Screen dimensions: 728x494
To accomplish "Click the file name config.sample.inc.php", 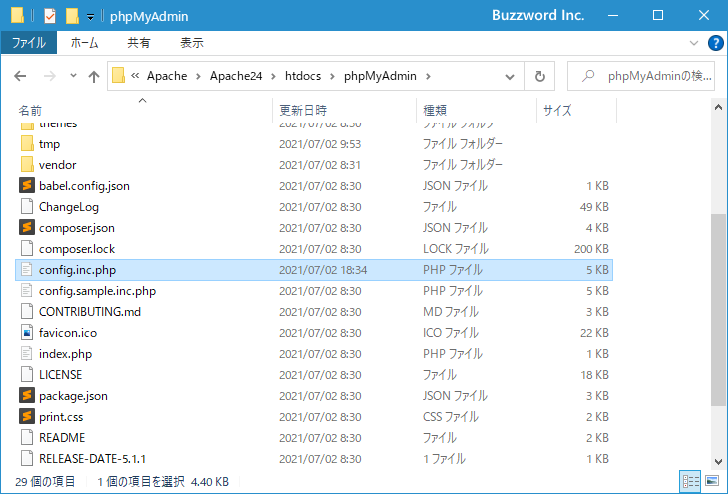I will 98,291.
